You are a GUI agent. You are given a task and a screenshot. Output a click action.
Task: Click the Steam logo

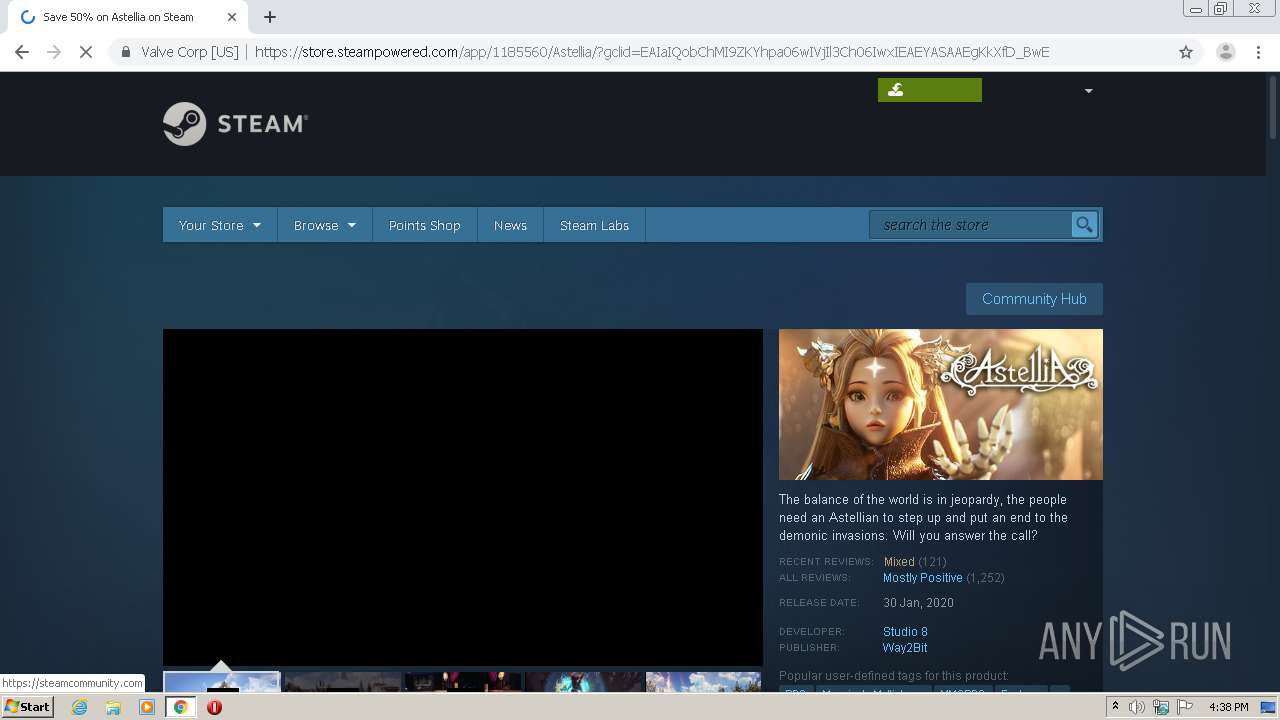point(235,124)
